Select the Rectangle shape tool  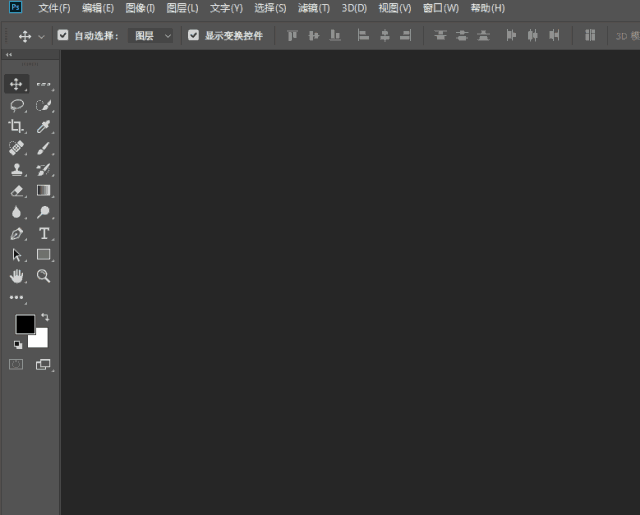pyautogui.click(x=43, y=255)
